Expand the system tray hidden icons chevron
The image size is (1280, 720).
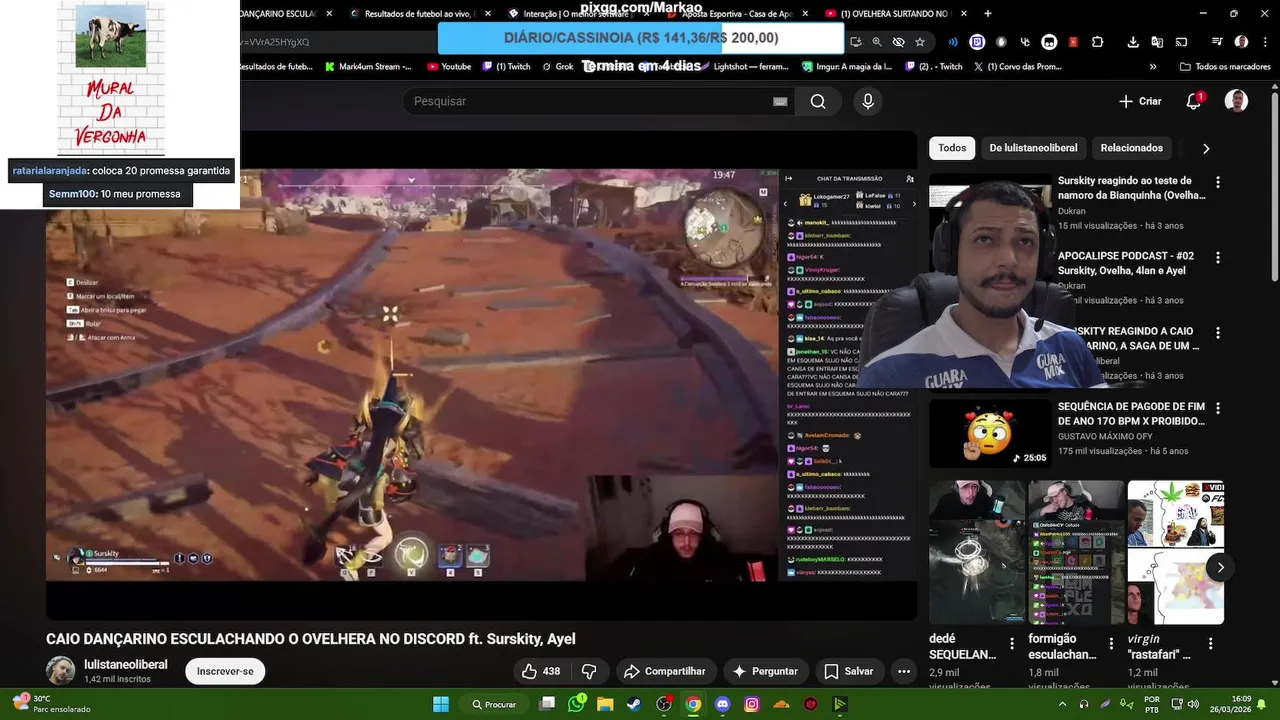pyautogui.click(x=1062, y=704)
